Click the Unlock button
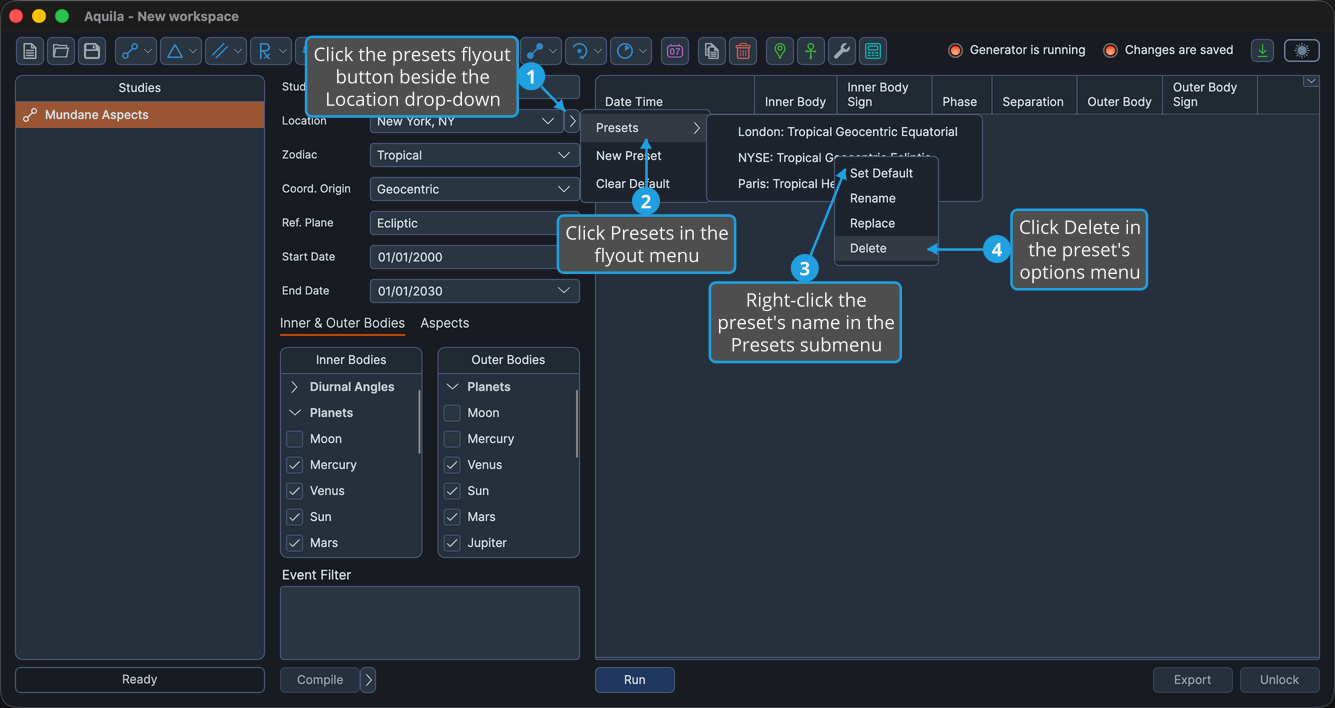This screenshot has width=1335, height=708. tap(1279, 680)
